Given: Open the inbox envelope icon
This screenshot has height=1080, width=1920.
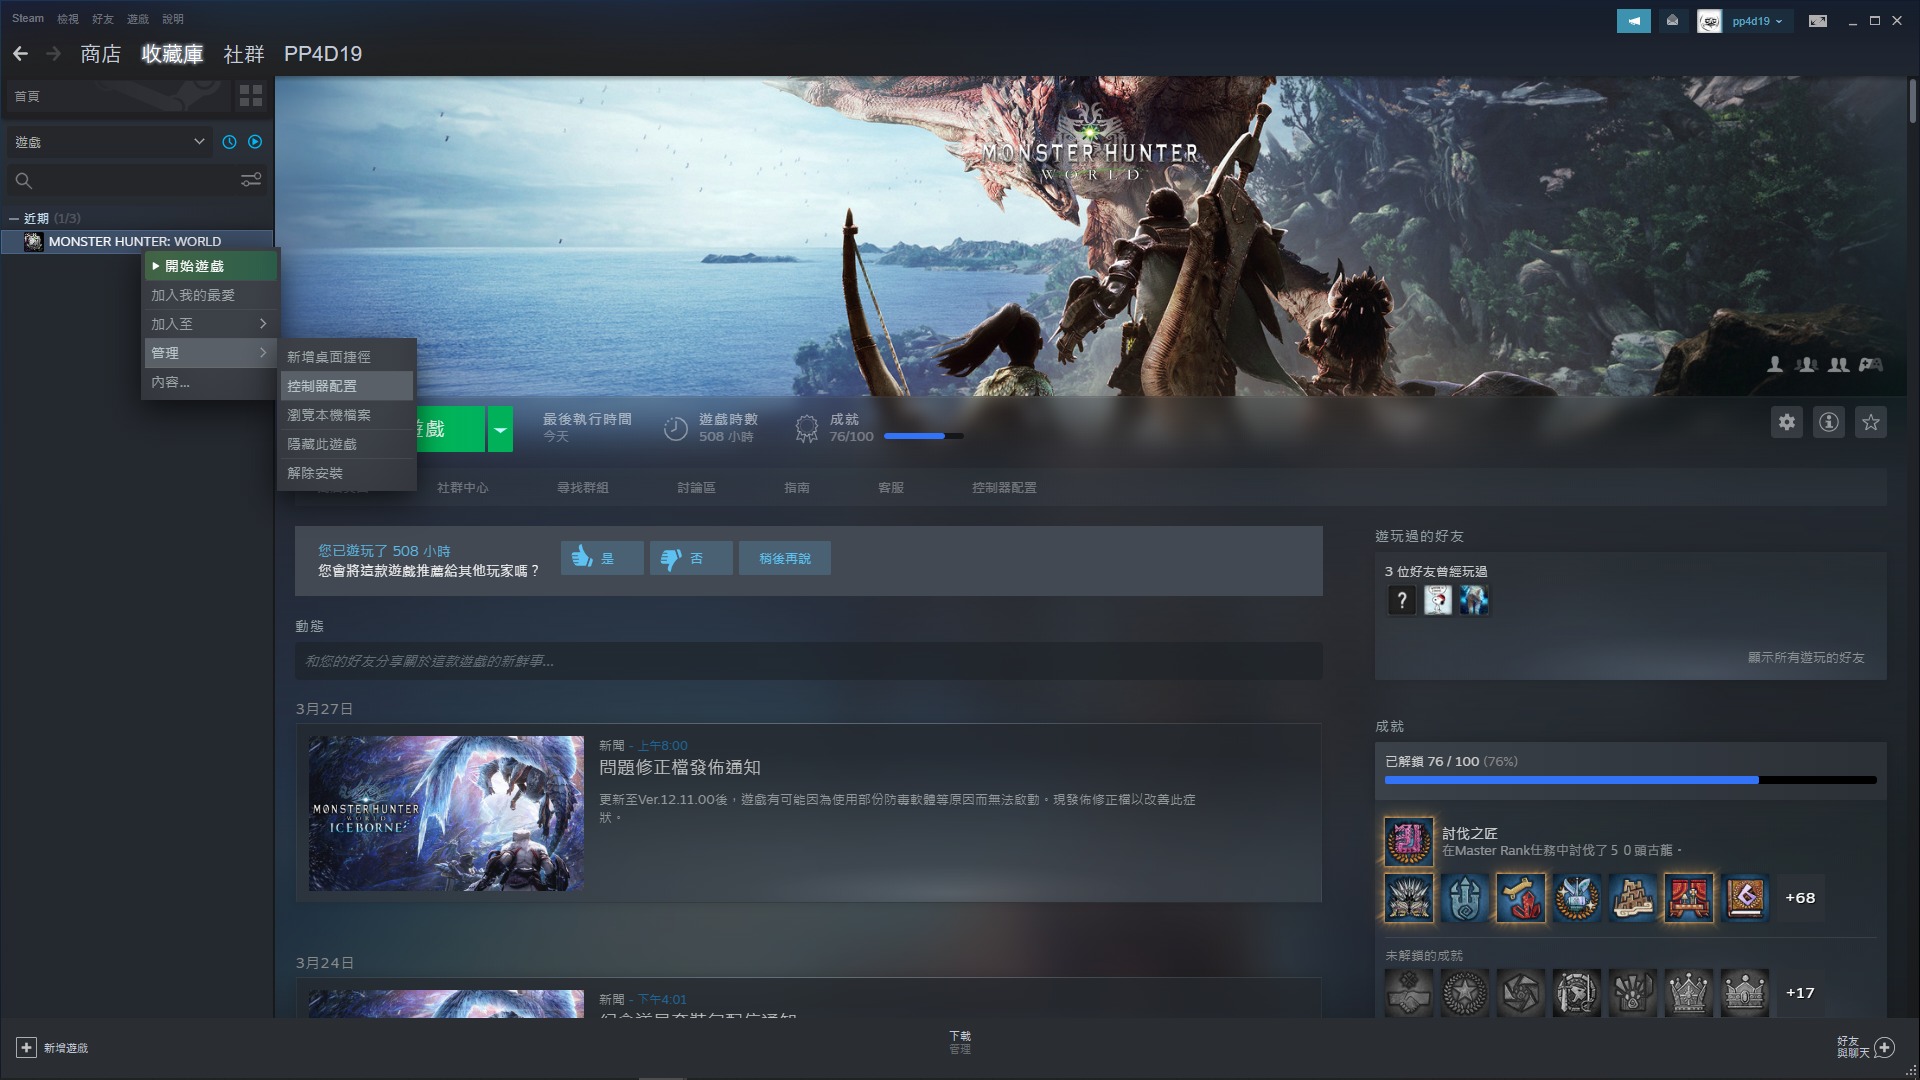Looking at the screenshot, I should pos(1672,21).
